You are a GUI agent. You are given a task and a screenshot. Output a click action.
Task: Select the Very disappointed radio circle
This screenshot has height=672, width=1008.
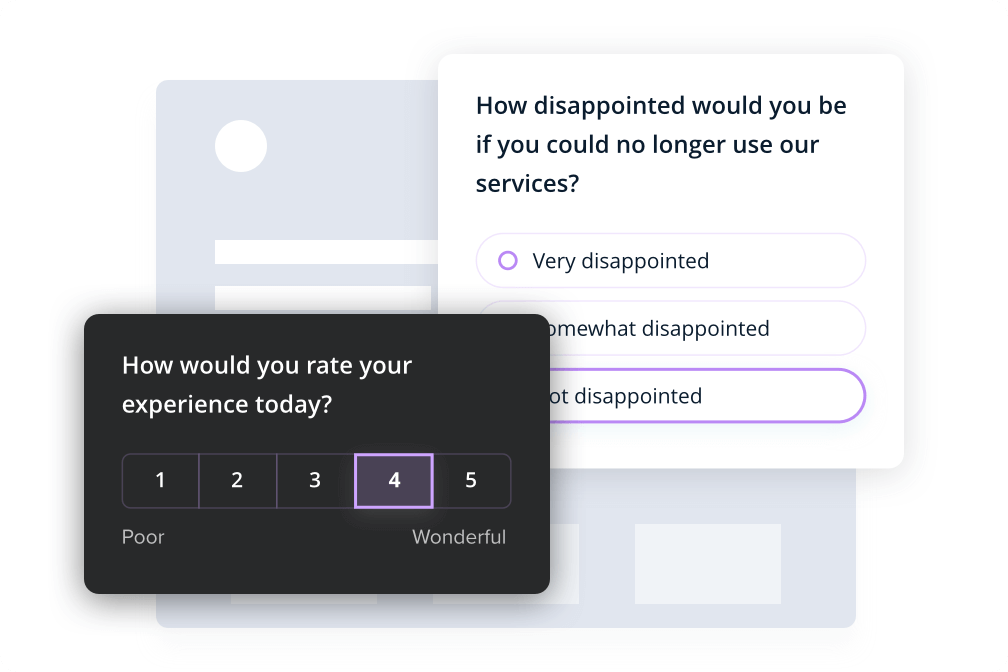pyautogui.click(x=508, y=260)
